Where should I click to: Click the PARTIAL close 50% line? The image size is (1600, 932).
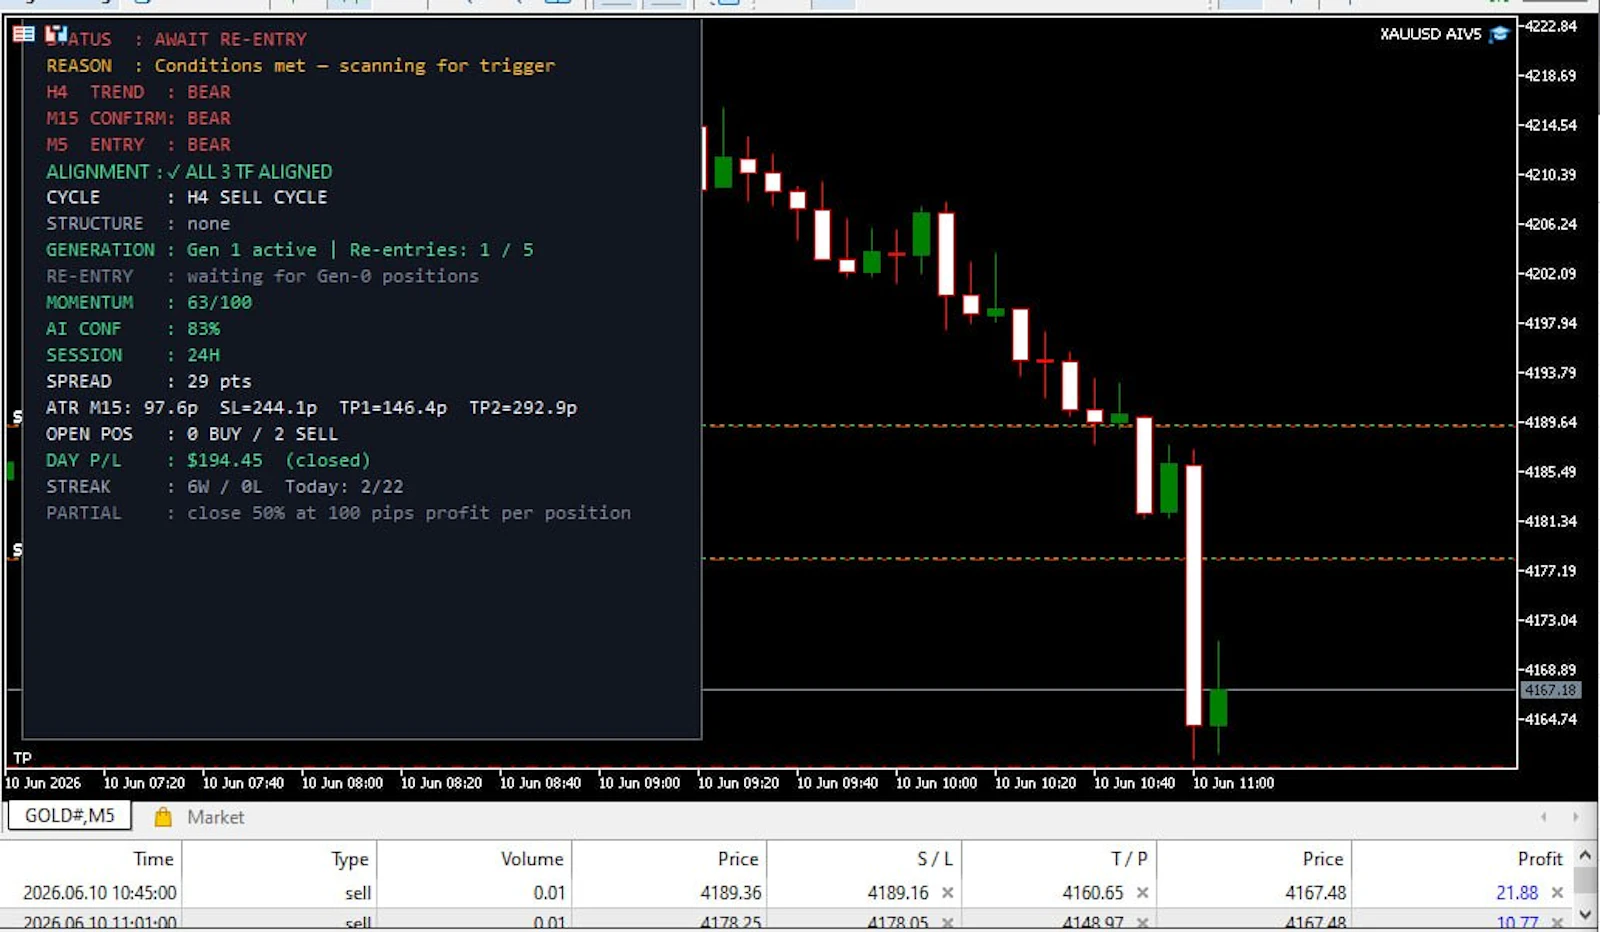(338, 513)
